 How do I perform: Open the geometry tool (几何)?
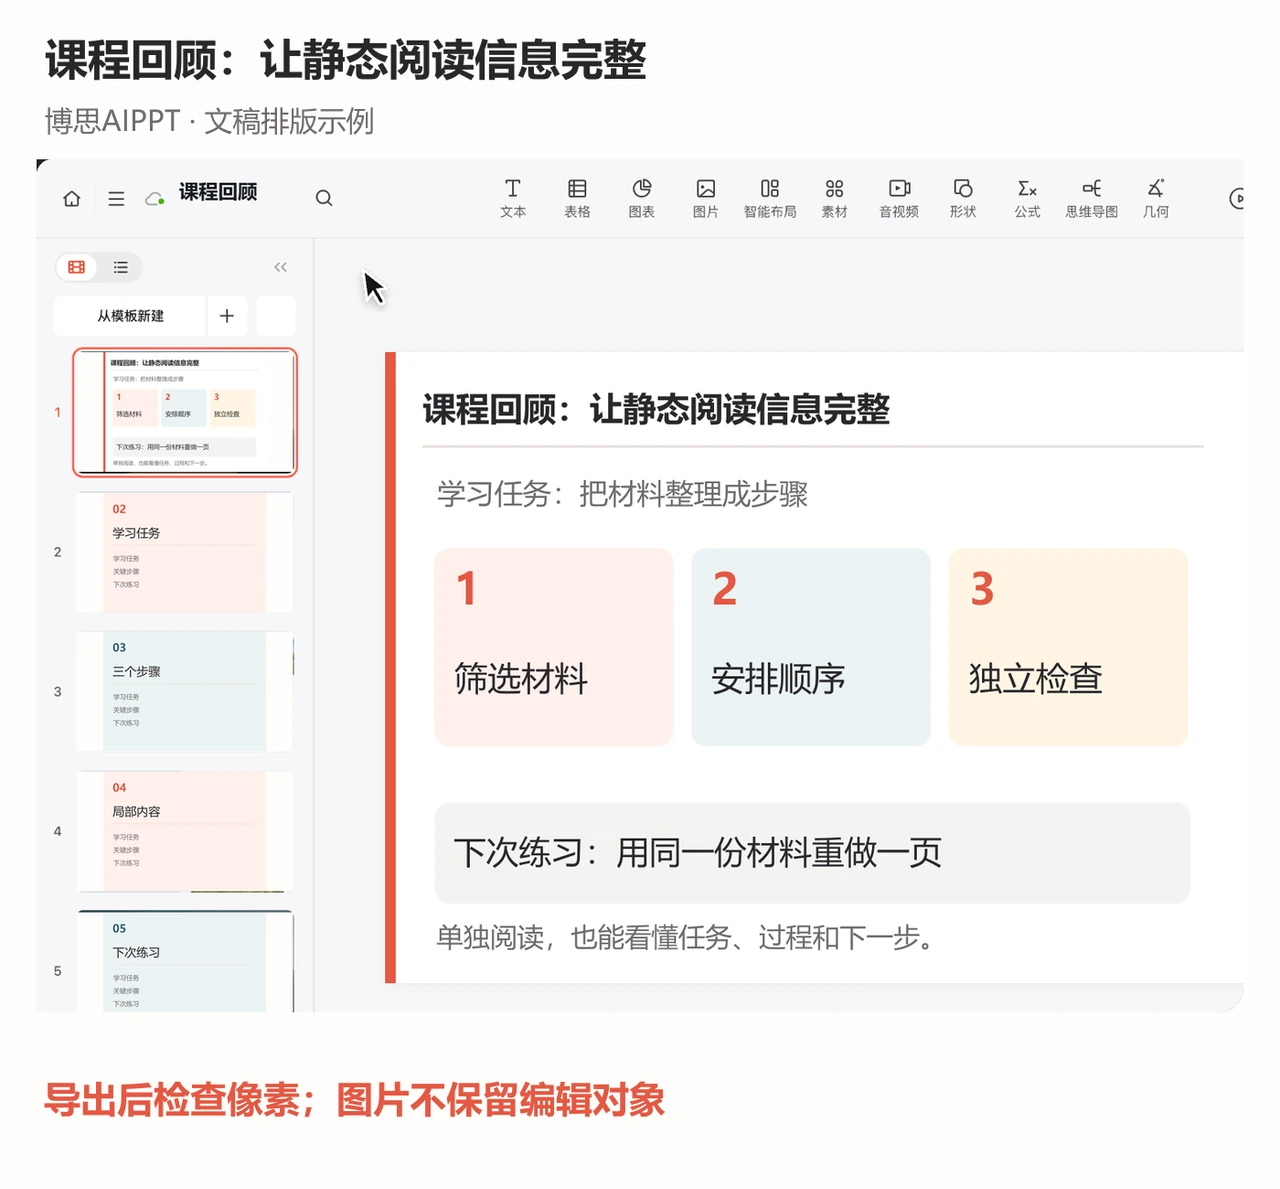pos(1156,198)
